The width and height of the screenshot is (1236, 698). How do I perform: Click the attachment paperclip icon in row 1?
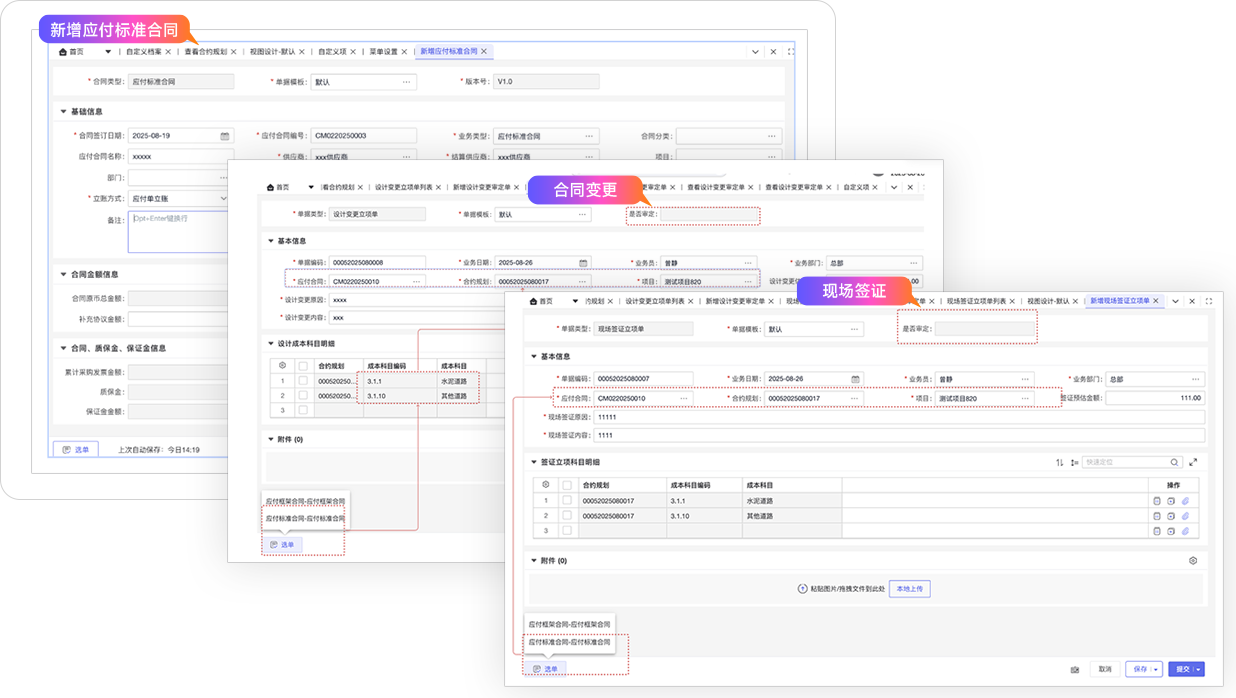click(1185, 501)
